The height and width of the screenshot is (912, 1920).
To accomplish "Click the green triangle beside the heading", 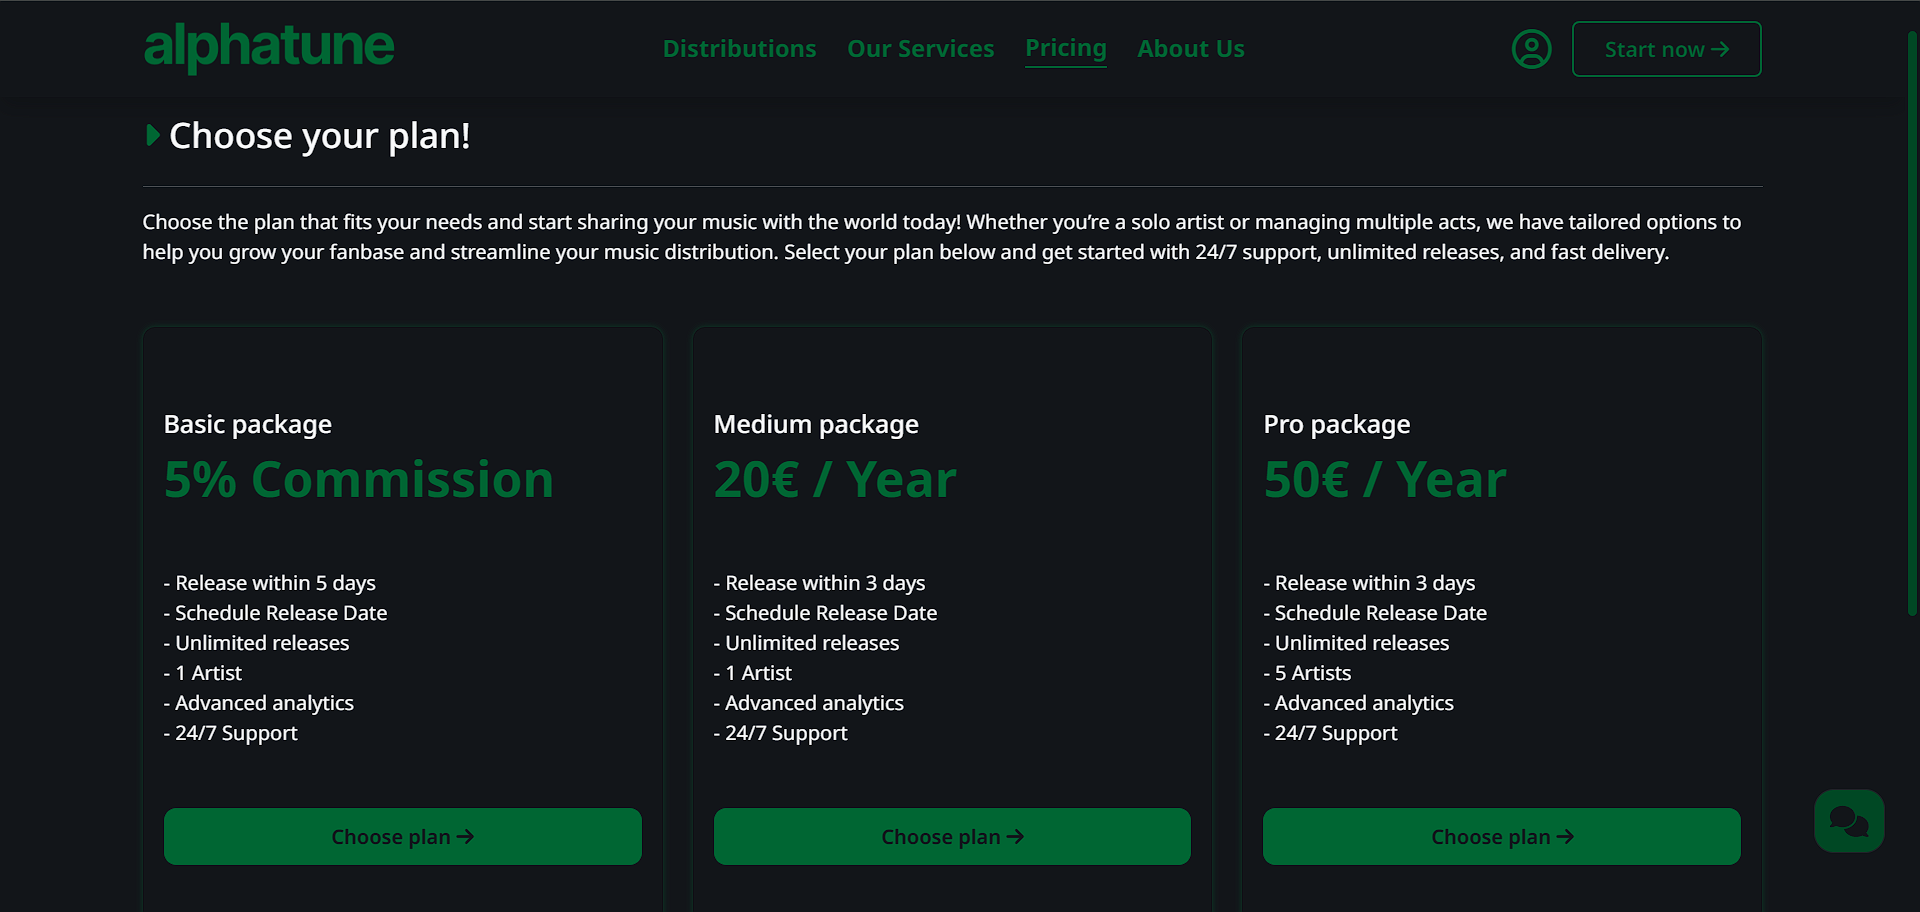I will pyautogui.click(x=152, y=135).
